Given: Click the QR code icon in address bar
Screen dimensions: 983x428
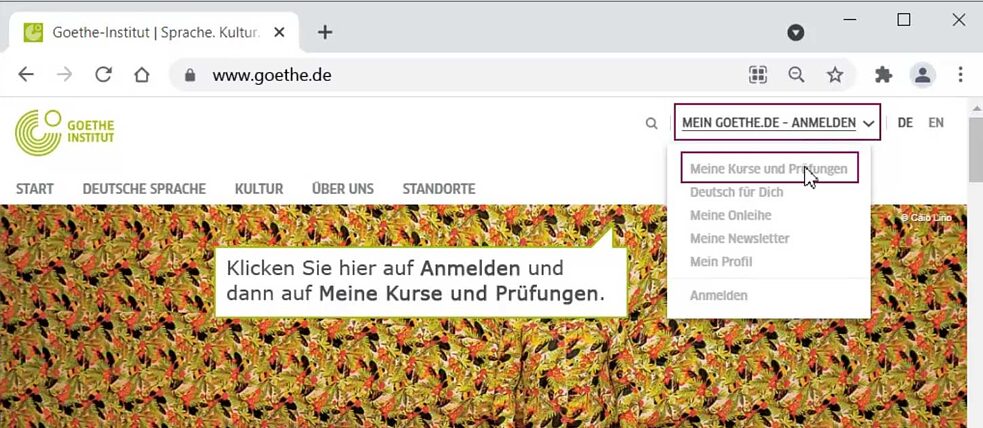Looking at the screenshot, I should pos(758,74).
